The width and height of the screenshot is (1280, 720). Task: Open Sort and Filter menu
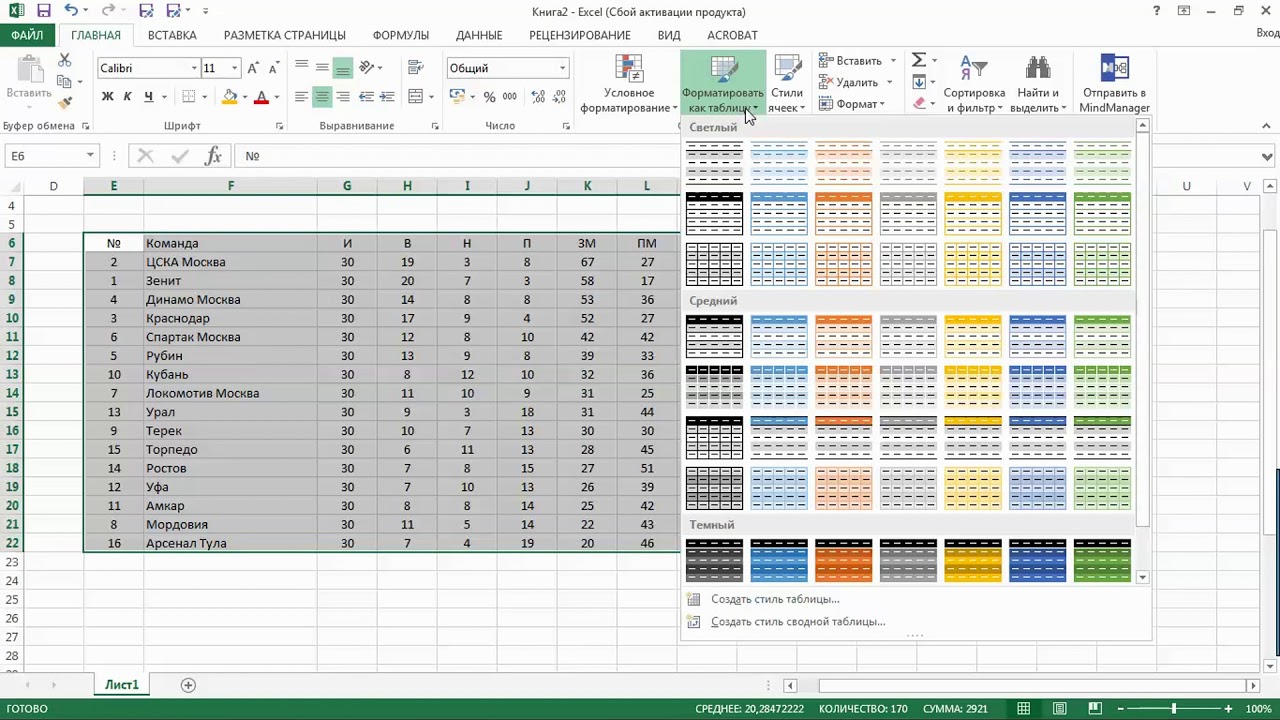pos(974,85)
